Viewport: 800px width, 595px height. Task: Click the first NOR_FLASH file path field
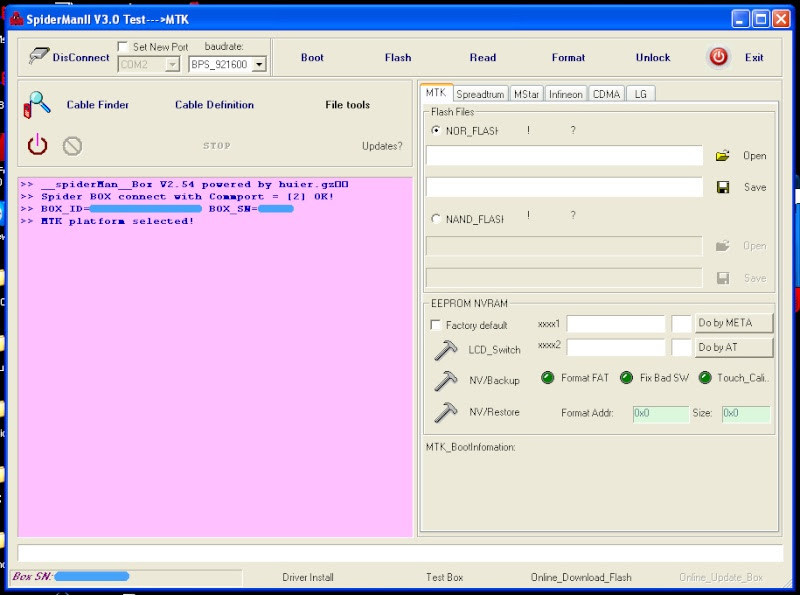pos(564,155)
